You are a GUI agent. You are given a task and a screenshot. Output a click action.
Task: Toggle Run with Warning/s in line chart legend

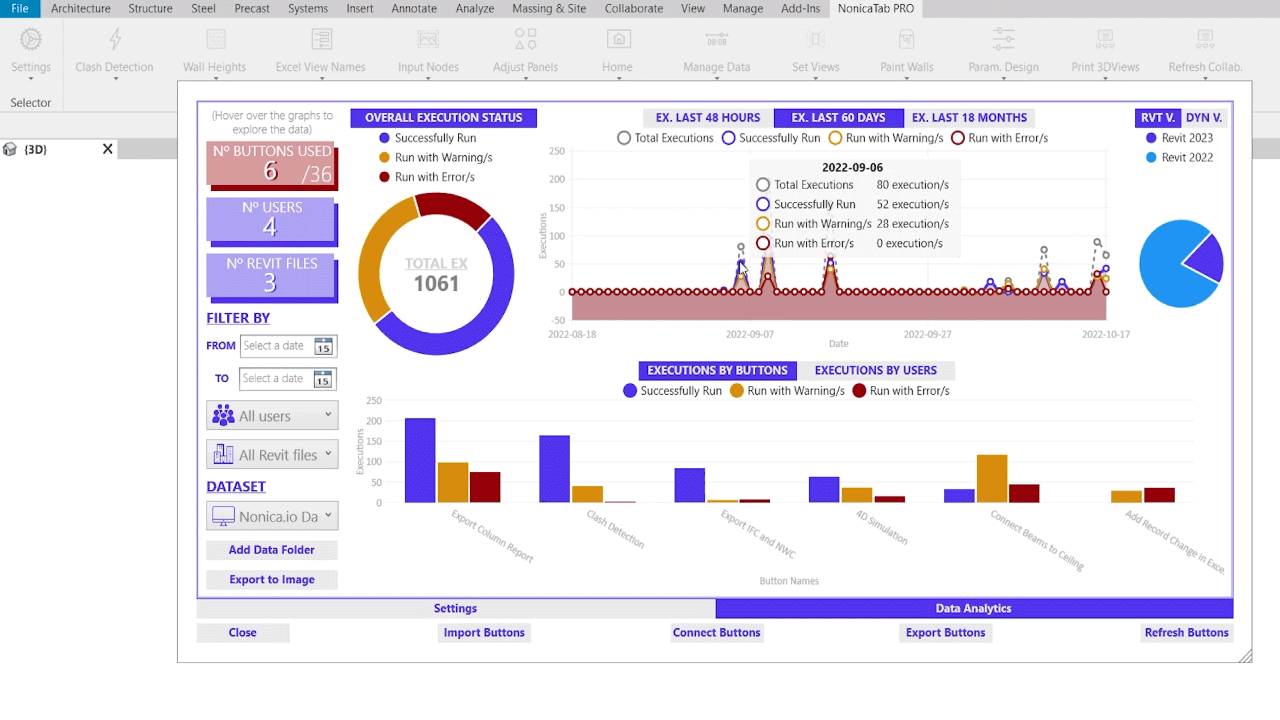click(x=886, y=138)
